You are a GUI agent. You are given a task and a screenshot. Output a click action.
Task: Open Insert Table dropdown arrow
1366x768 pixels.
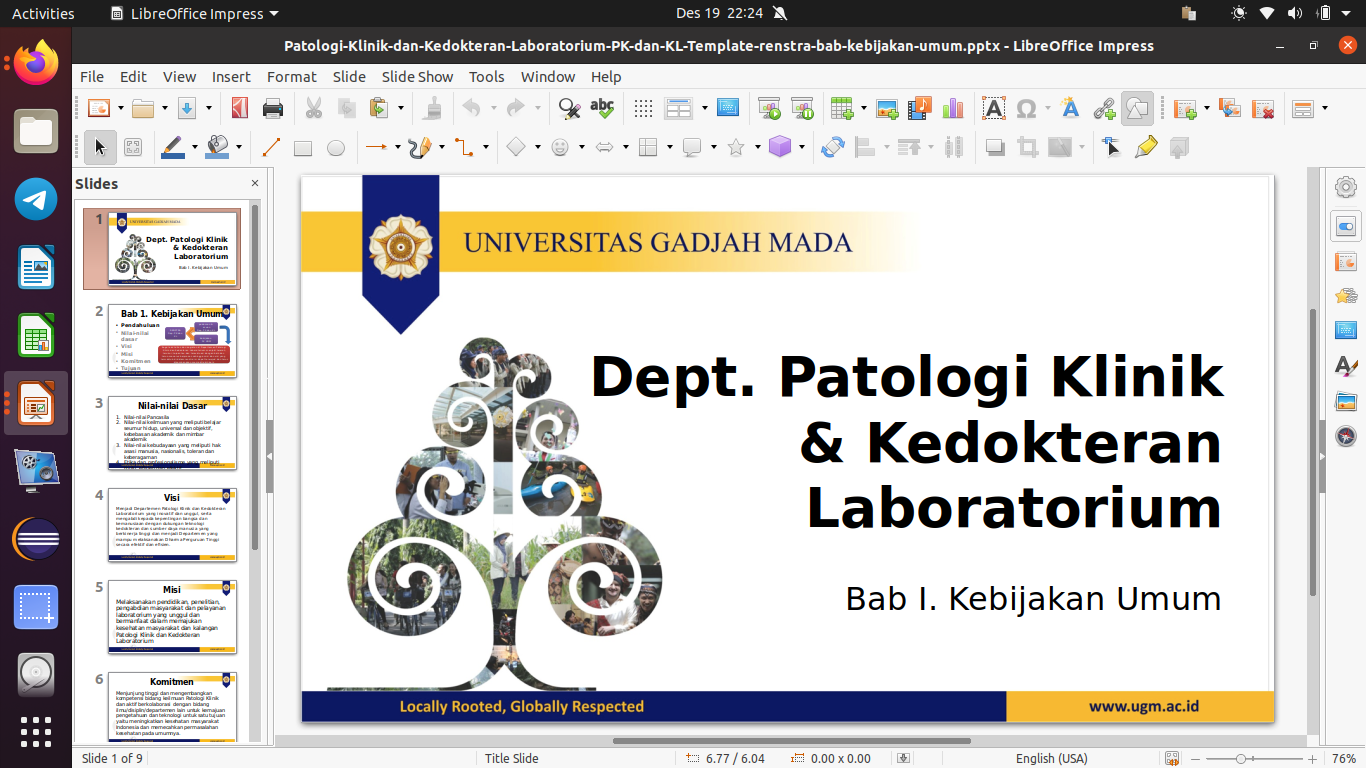(863, 108)
